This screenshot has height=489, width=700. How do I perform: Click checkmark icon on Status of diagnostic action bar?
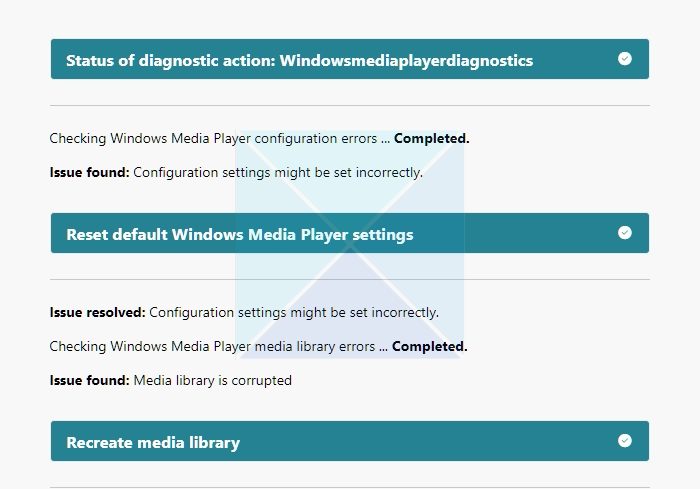(625, 59)
